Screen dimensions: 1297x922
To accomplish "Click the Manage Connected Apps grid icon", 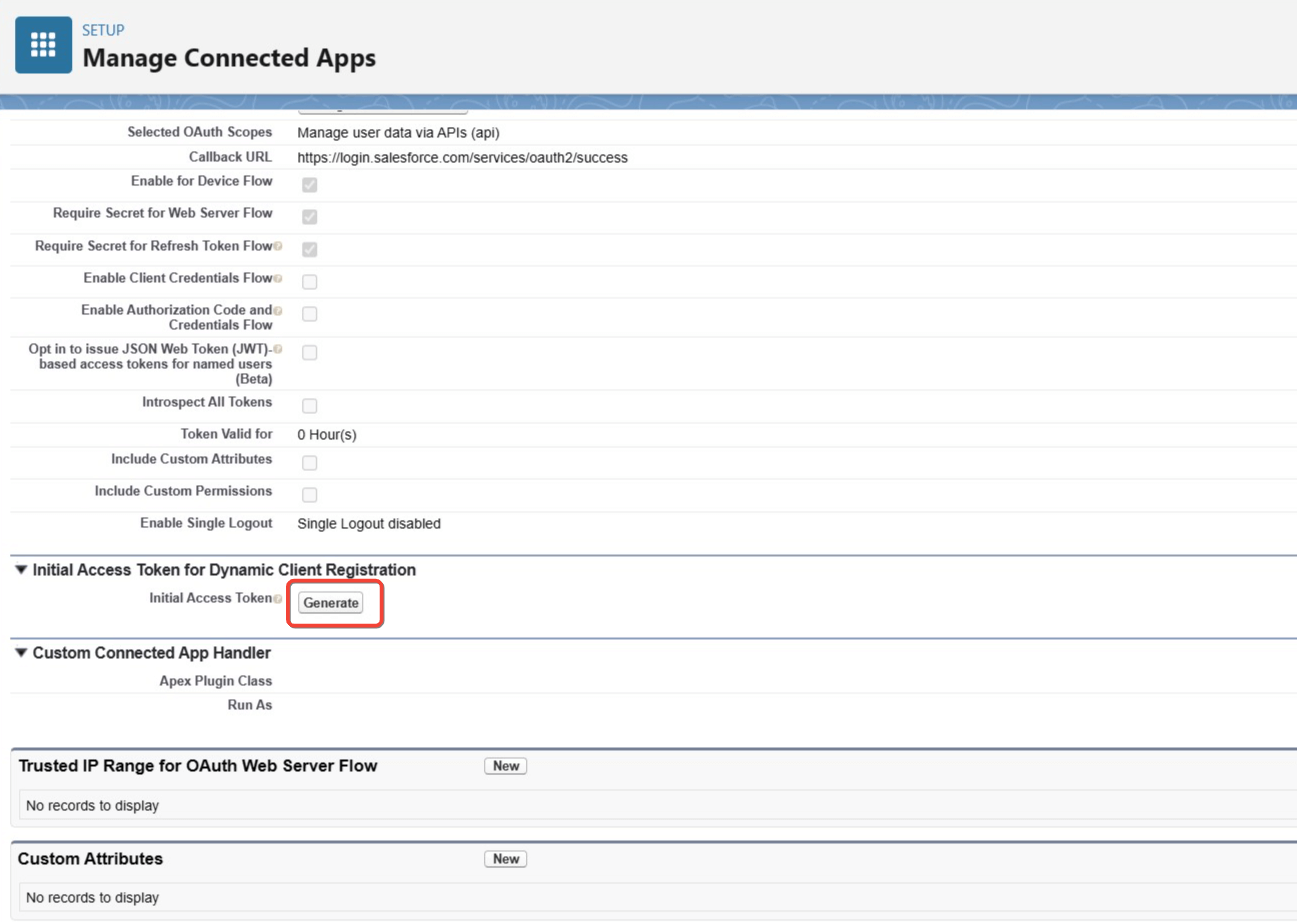I will point(43,45).
